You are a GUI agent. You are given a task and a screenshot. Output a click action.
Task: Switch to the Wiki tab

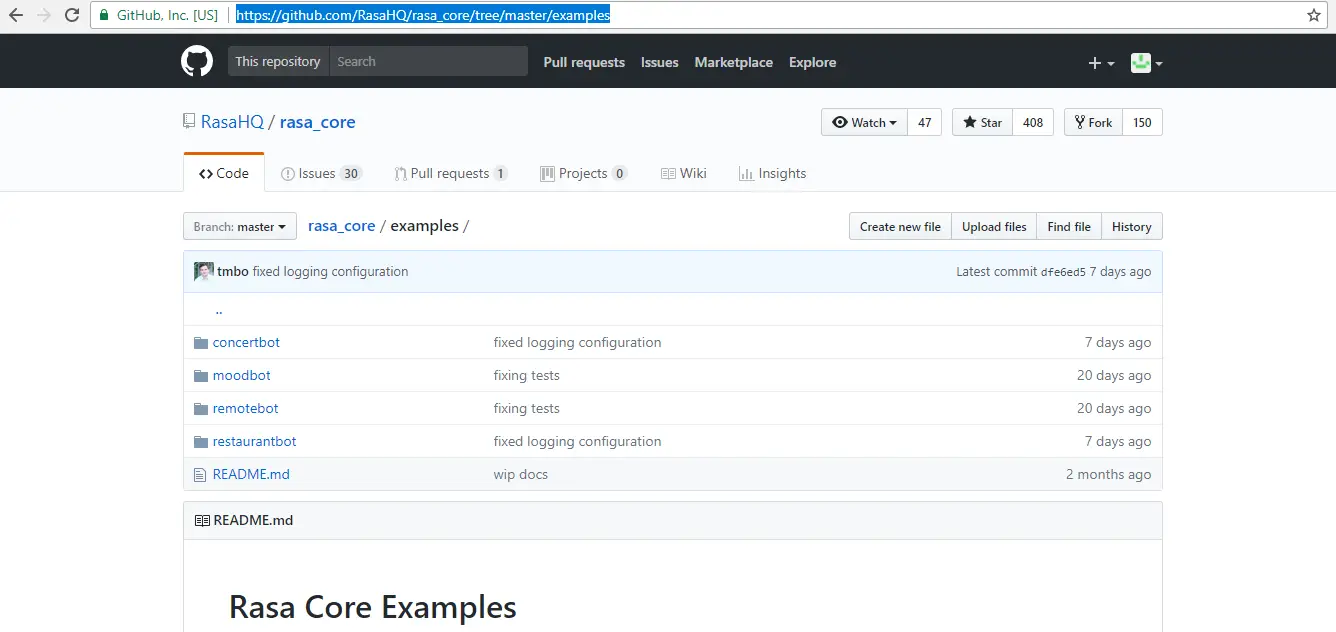point(684,173)
